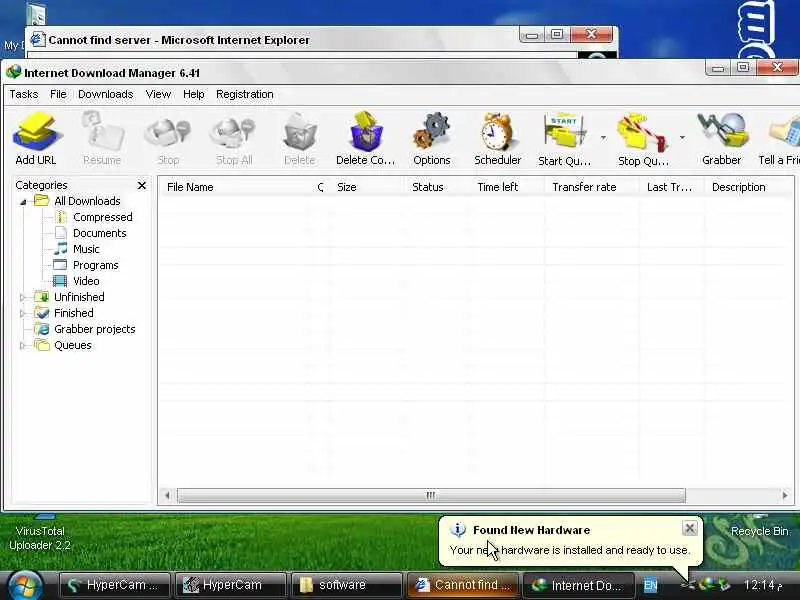Open the Stop Queue dropdown arrow

[682, 138]
